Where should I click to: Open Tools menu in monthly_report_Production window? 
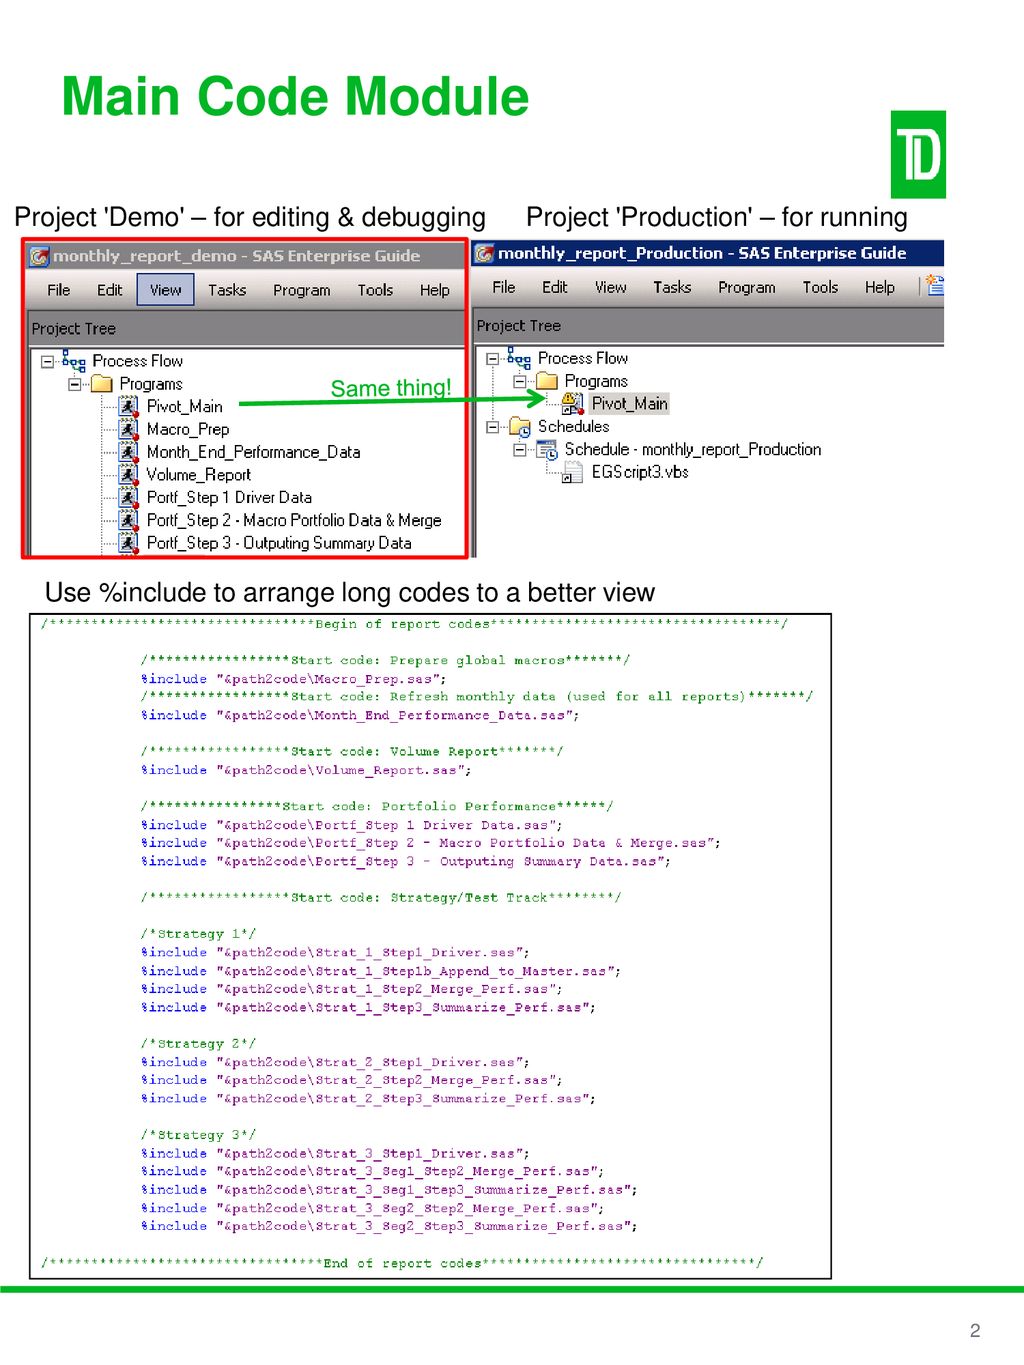820,287
